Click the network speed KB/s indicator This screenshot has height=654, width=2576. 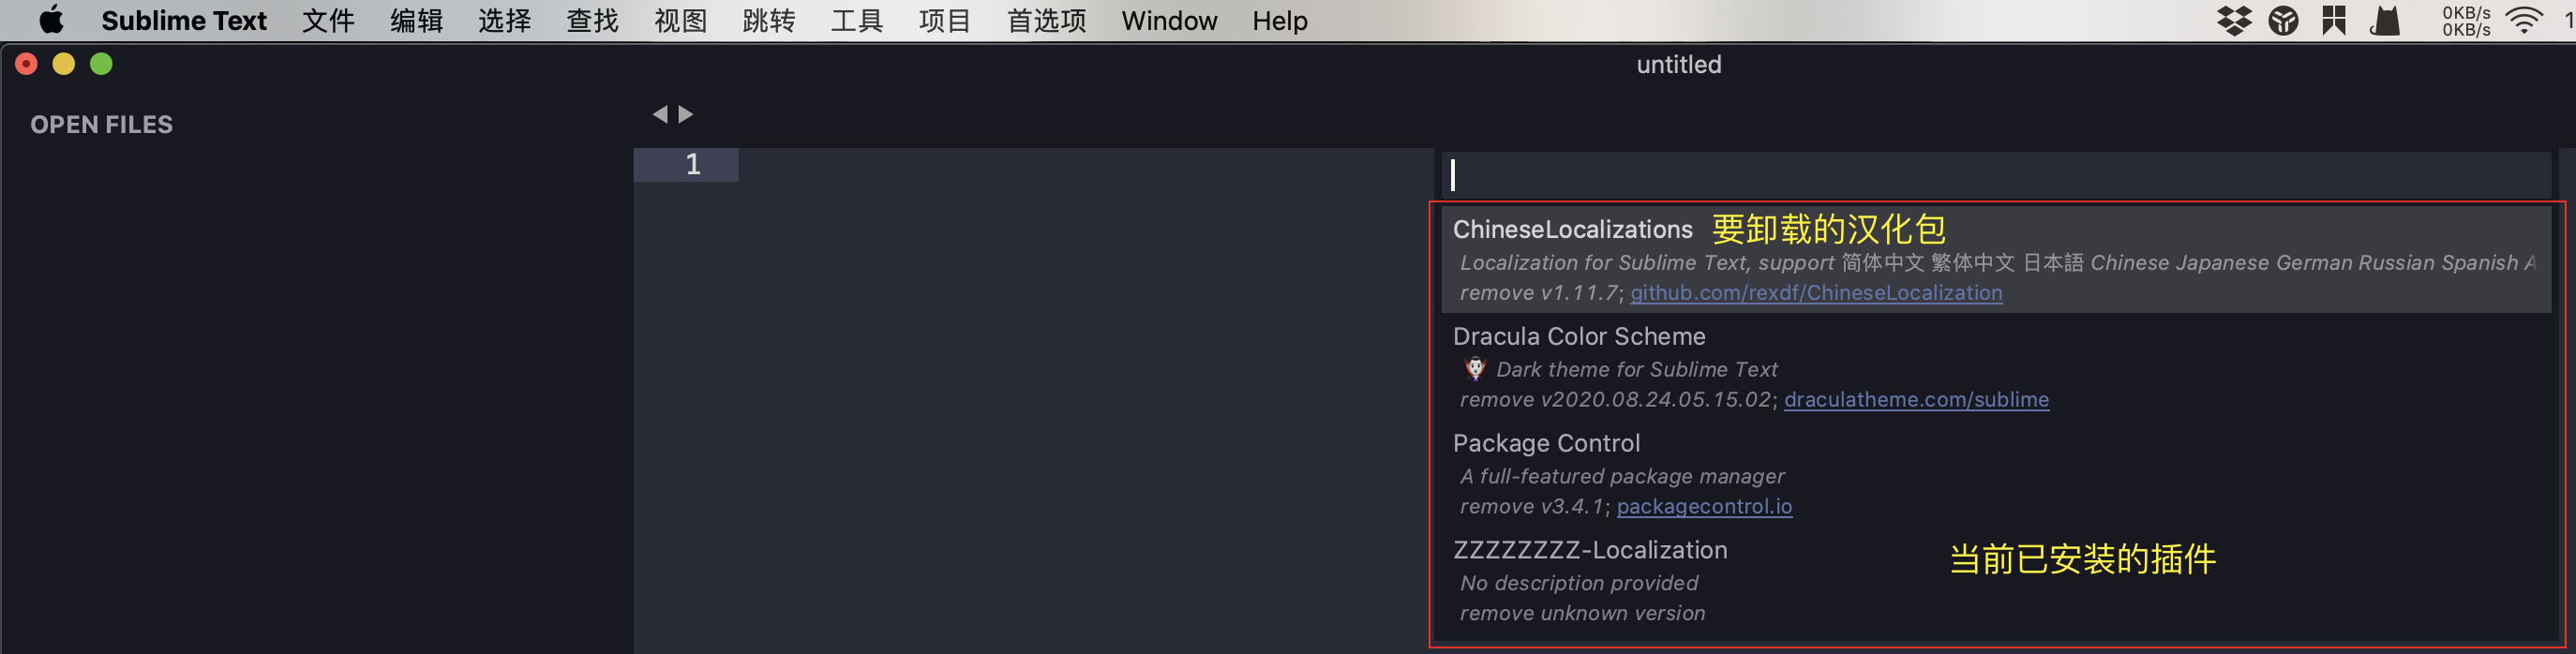click(x=2466, y=21)
